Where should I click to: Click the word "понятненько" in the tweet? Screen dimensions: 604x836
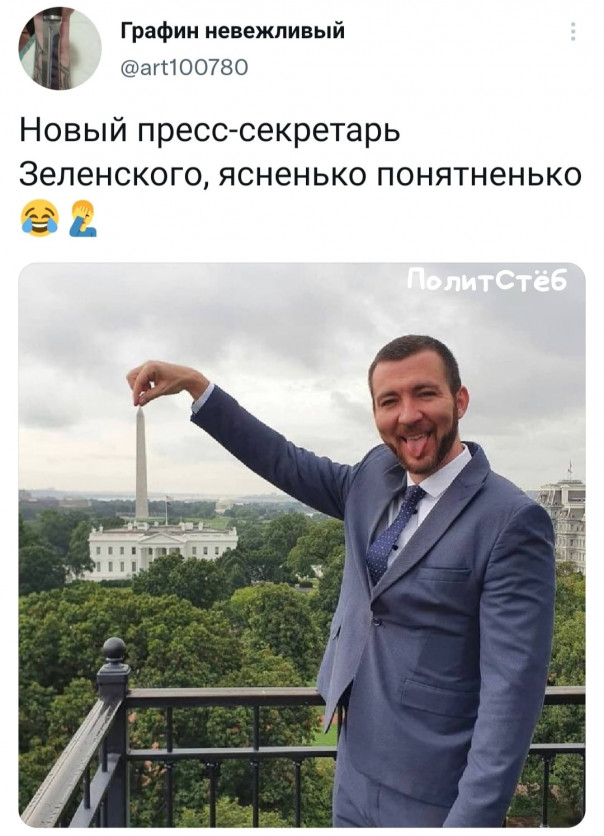pos(480,174)
